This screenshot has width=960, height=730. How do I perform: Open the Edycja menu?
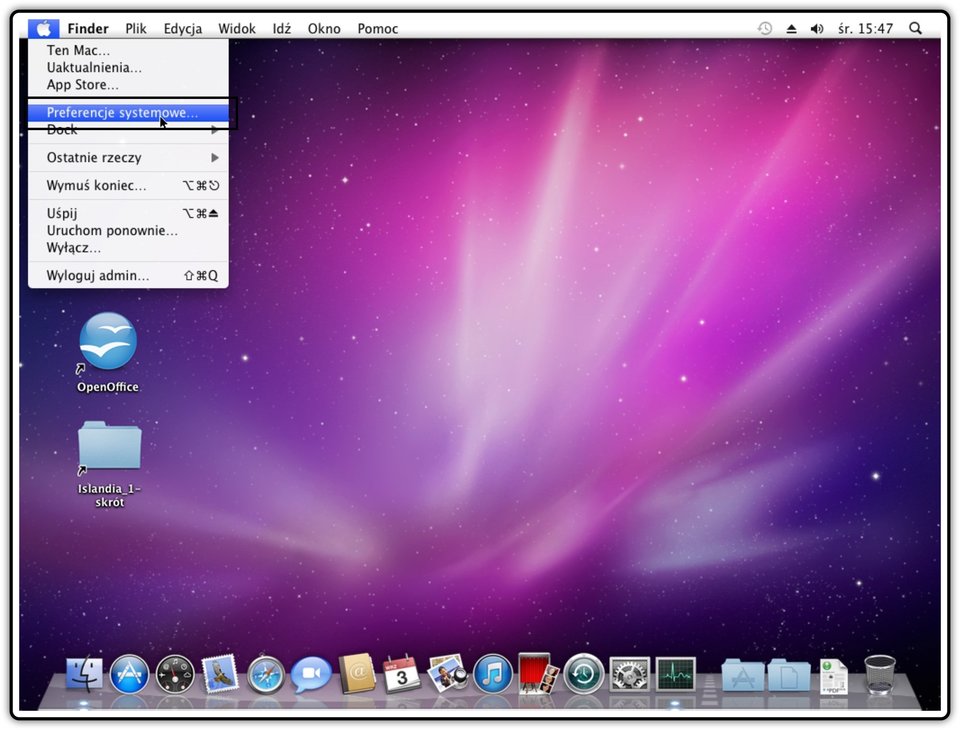[x=182, y=29]
